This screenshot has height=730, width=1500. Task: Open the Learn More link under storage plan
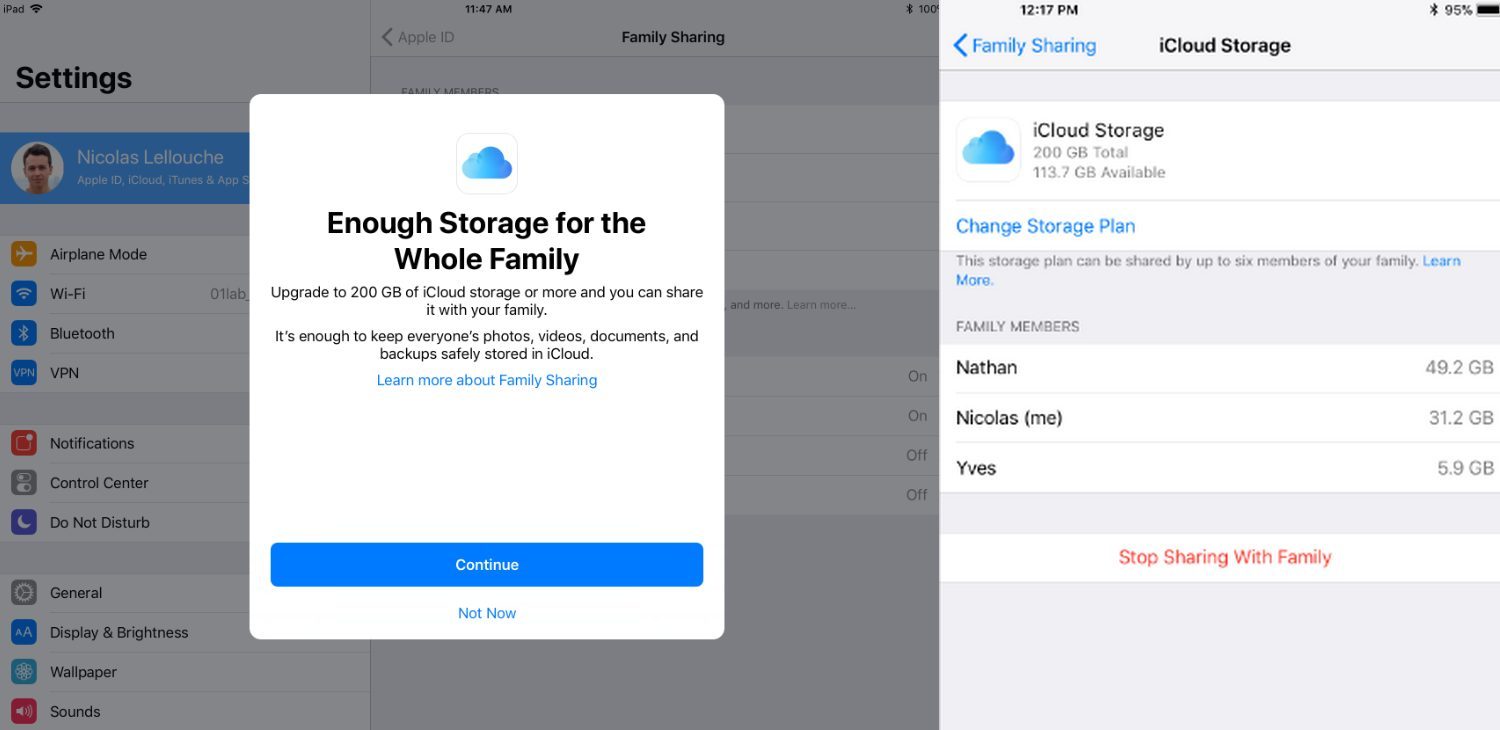point(1441,261)
